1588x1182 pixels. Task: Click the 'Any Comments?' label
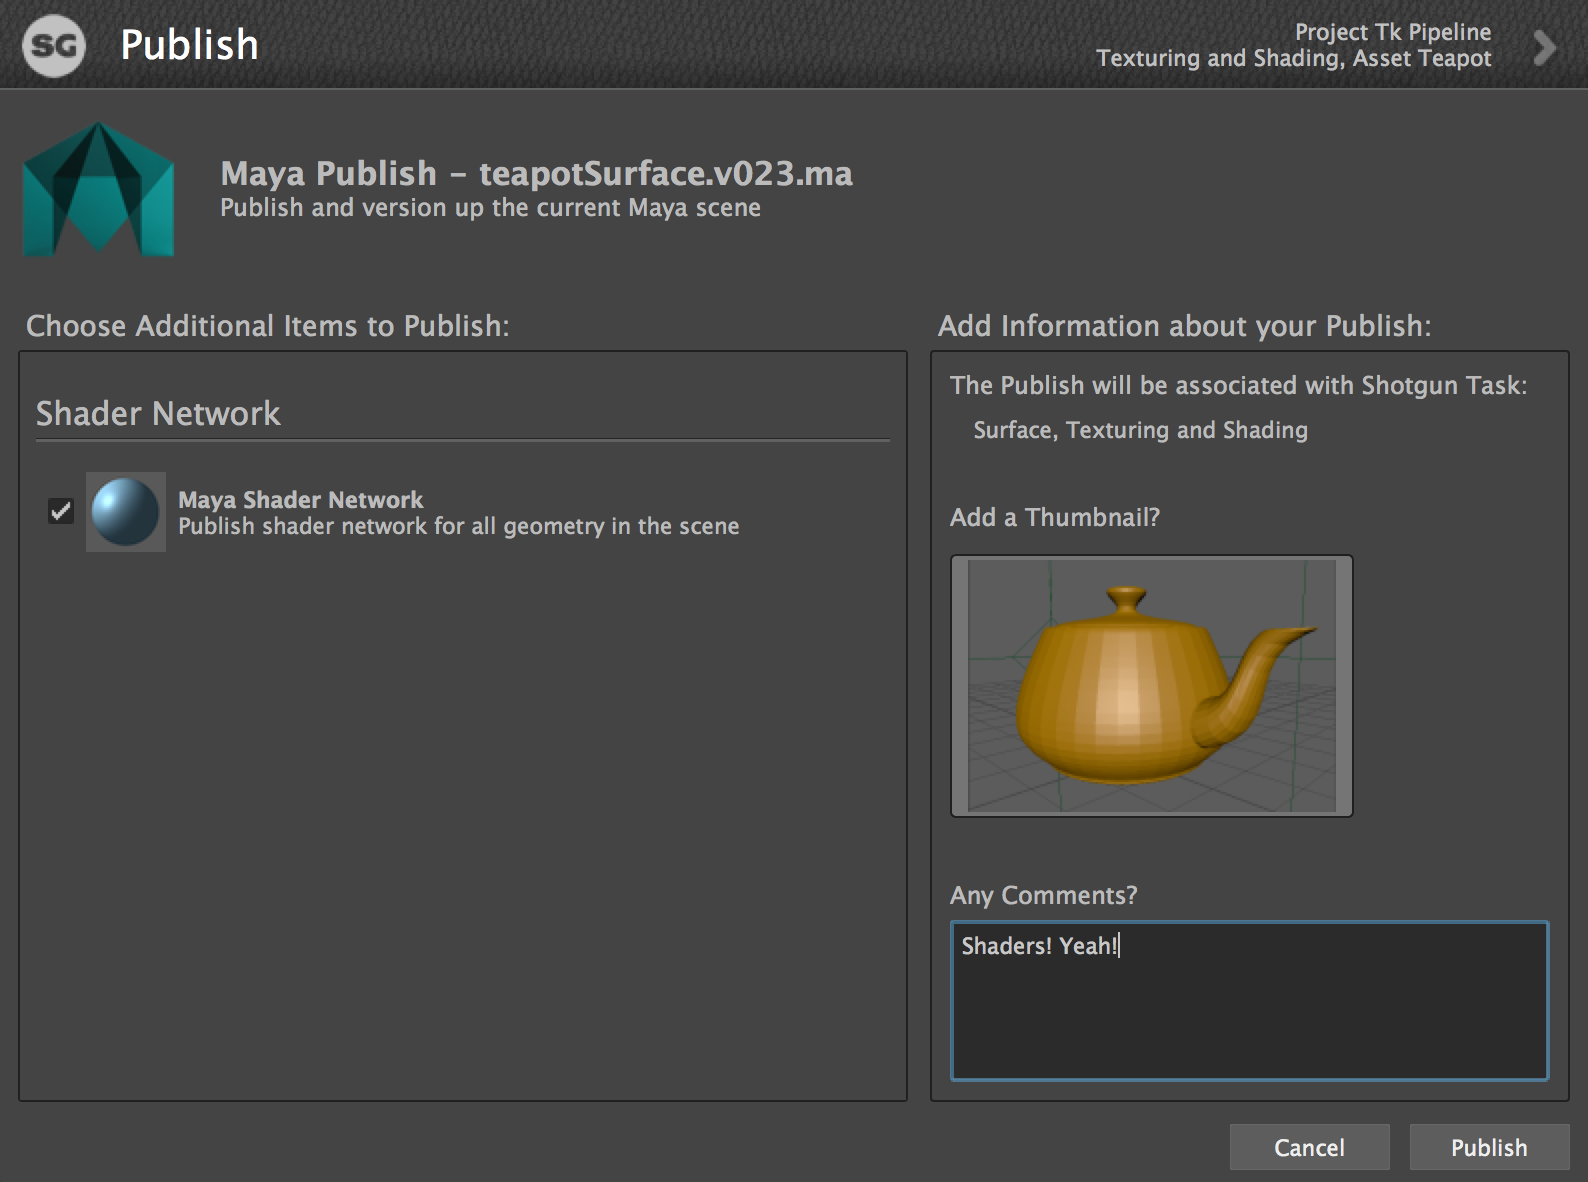(1043, 895)
